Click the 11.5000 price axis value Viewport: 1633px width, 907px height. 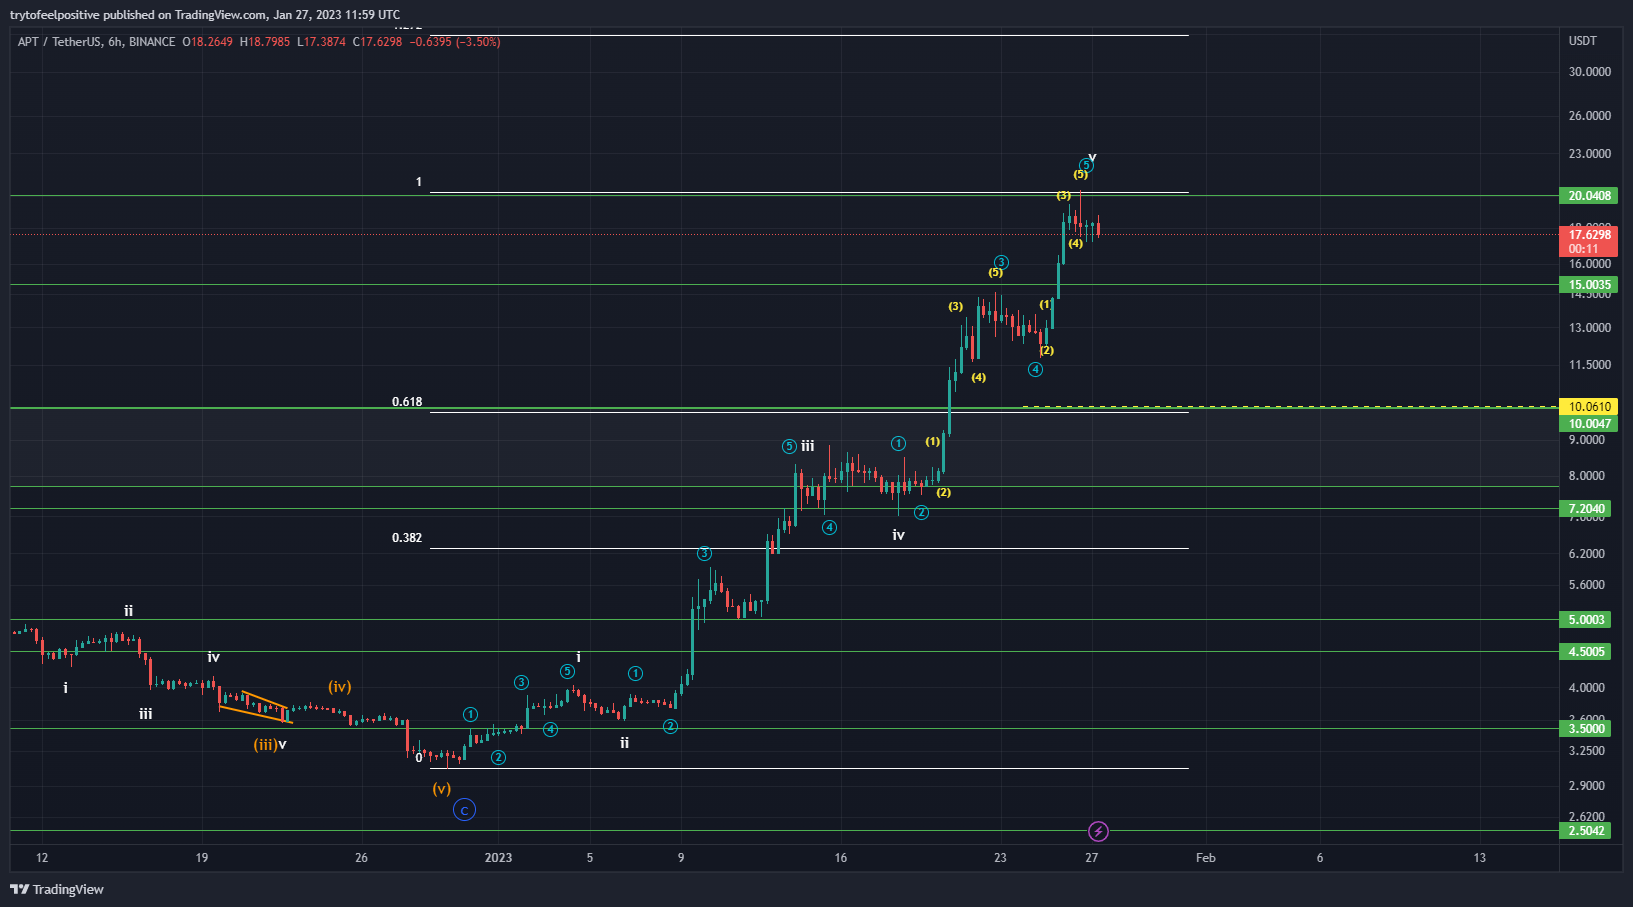click(x=1590, y=365)
